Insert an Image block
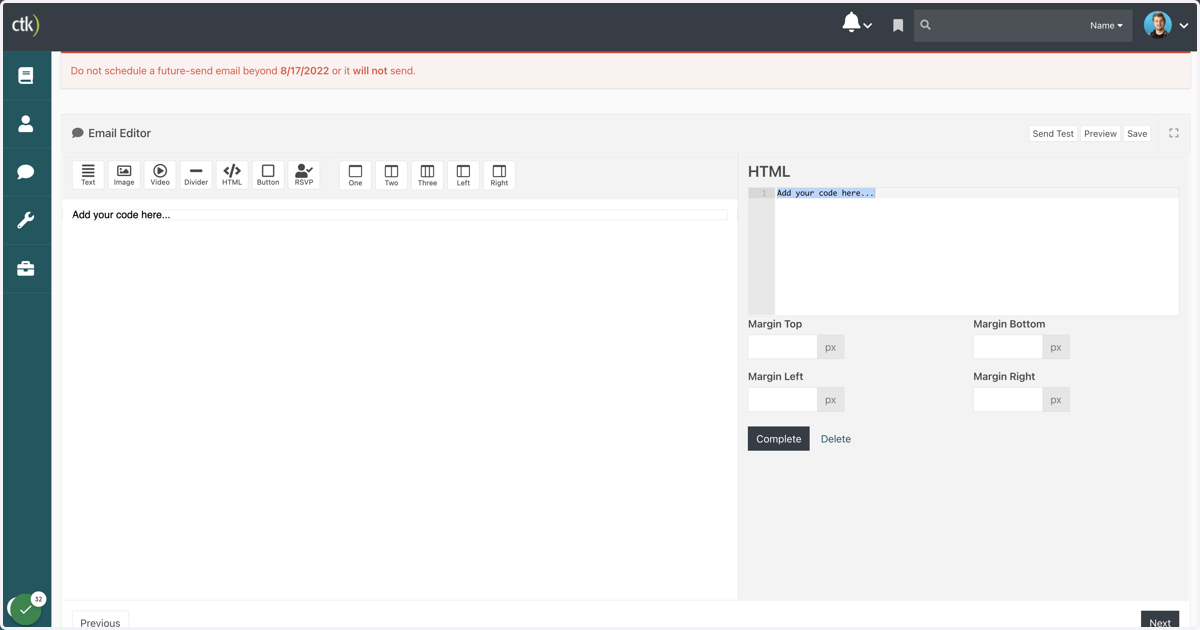1200x630 pixels. click(124, 175)
